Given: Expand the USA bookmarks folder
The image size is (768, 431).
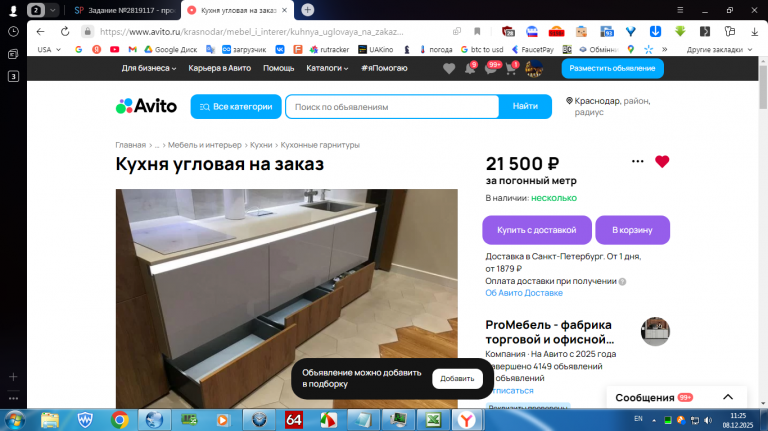Looking at the screenshot, I should pyautogui.click(x=49, y=49).
